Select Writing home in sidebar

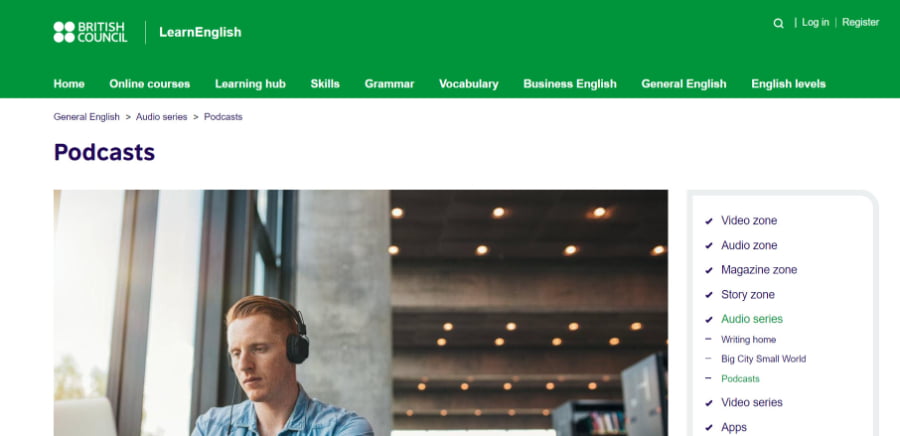point(748,340)
